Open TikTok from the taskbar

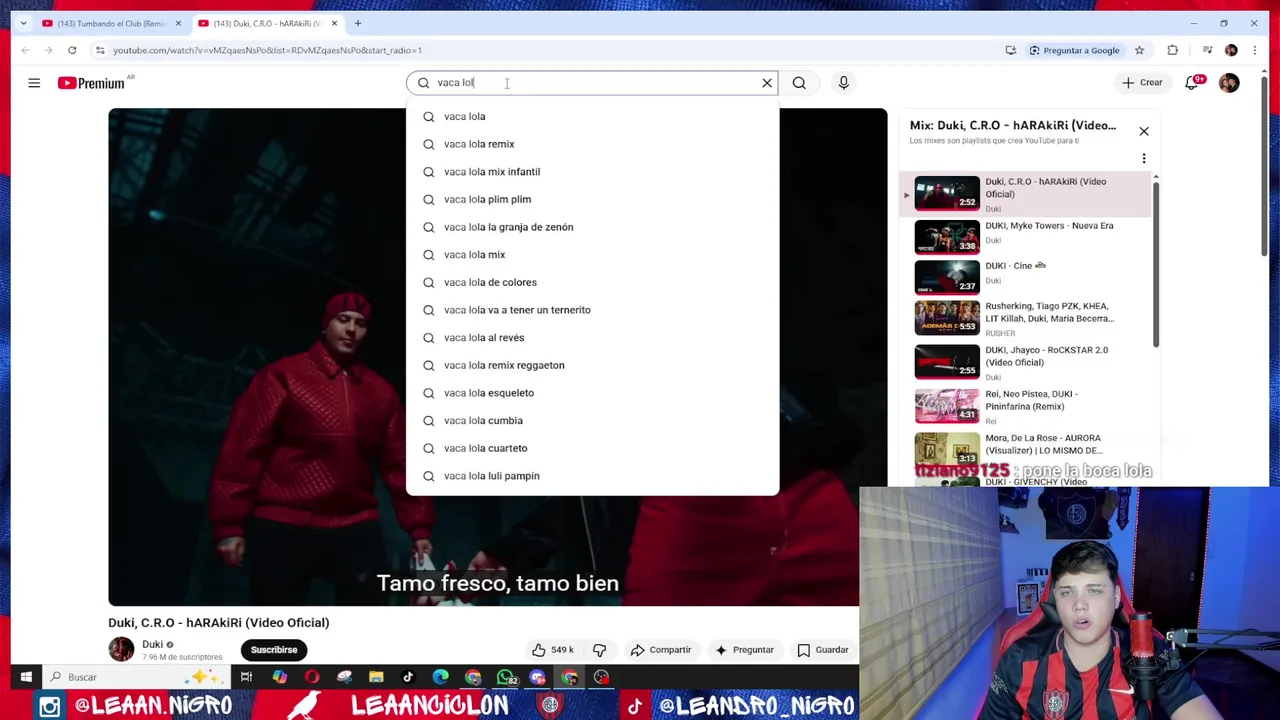(408, 677)
